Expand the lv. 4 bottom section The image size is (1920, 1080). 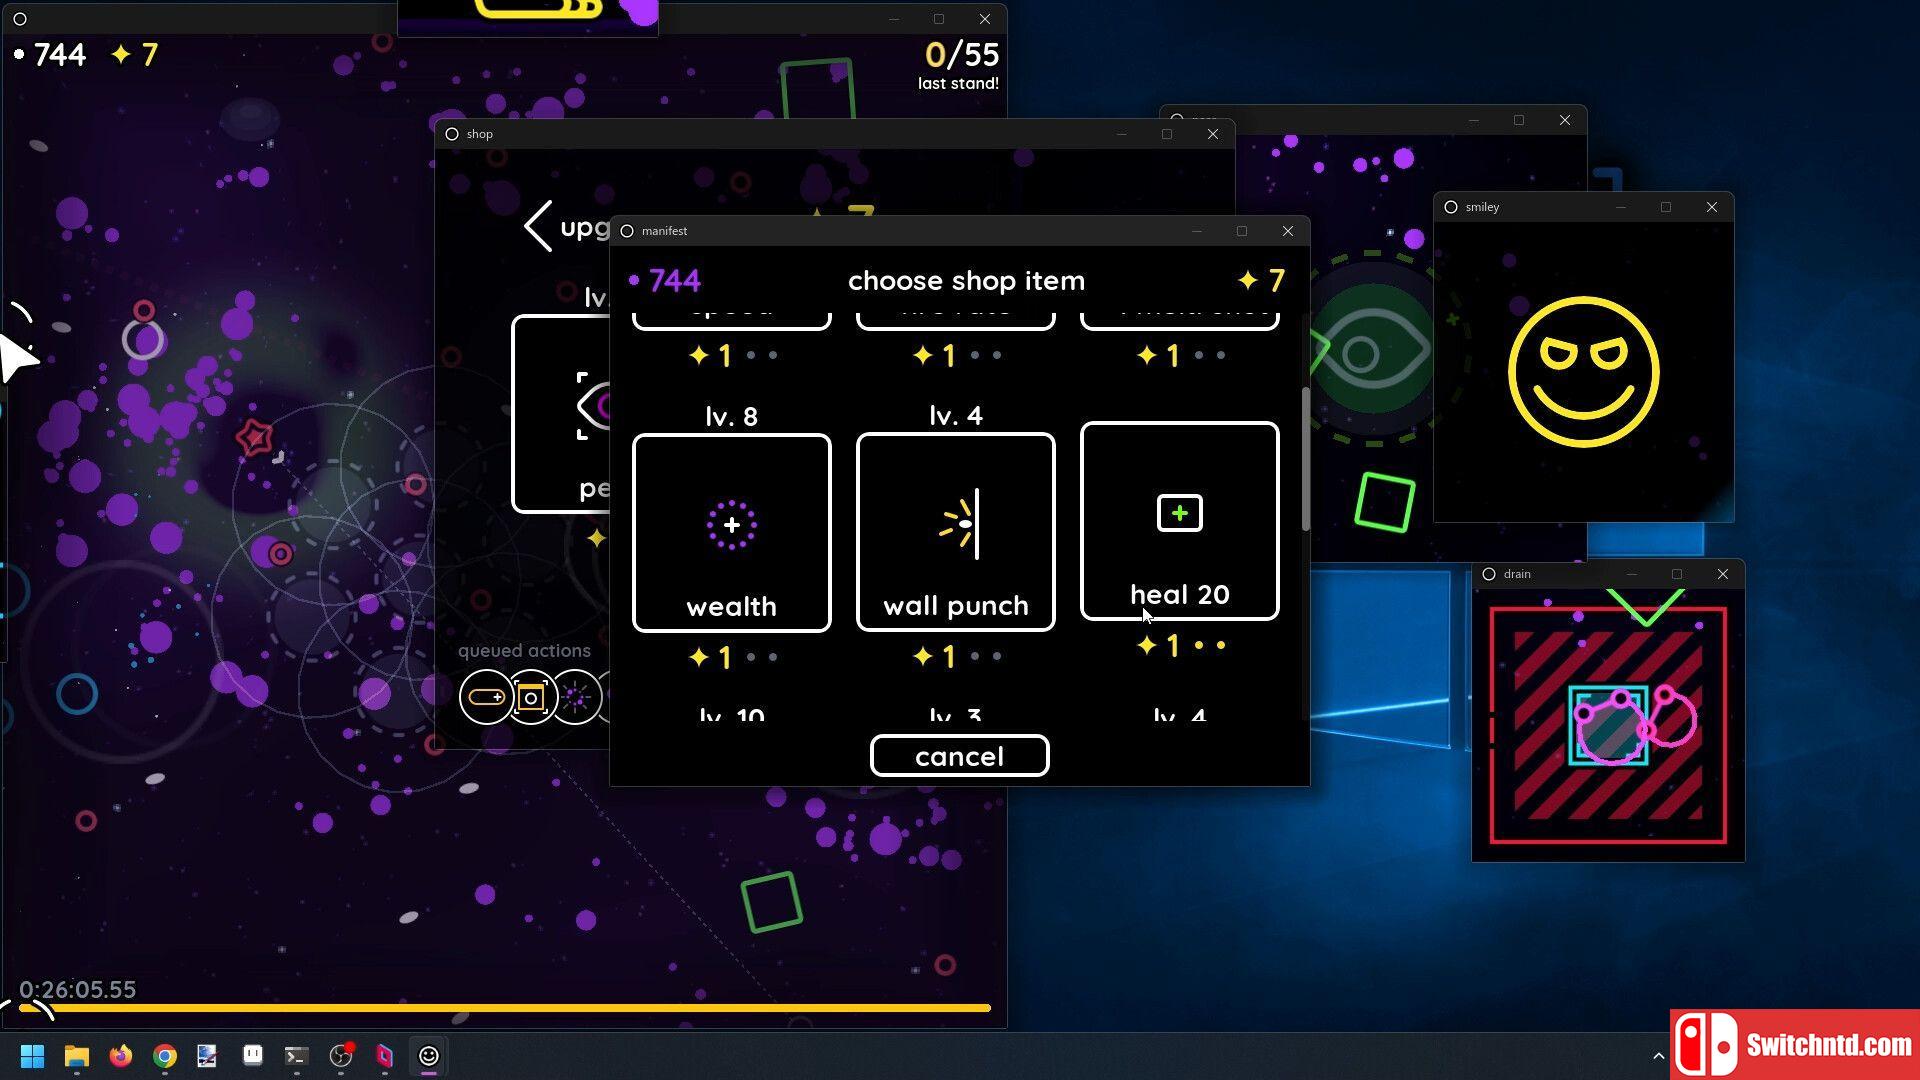click(x=1178, y=713)
